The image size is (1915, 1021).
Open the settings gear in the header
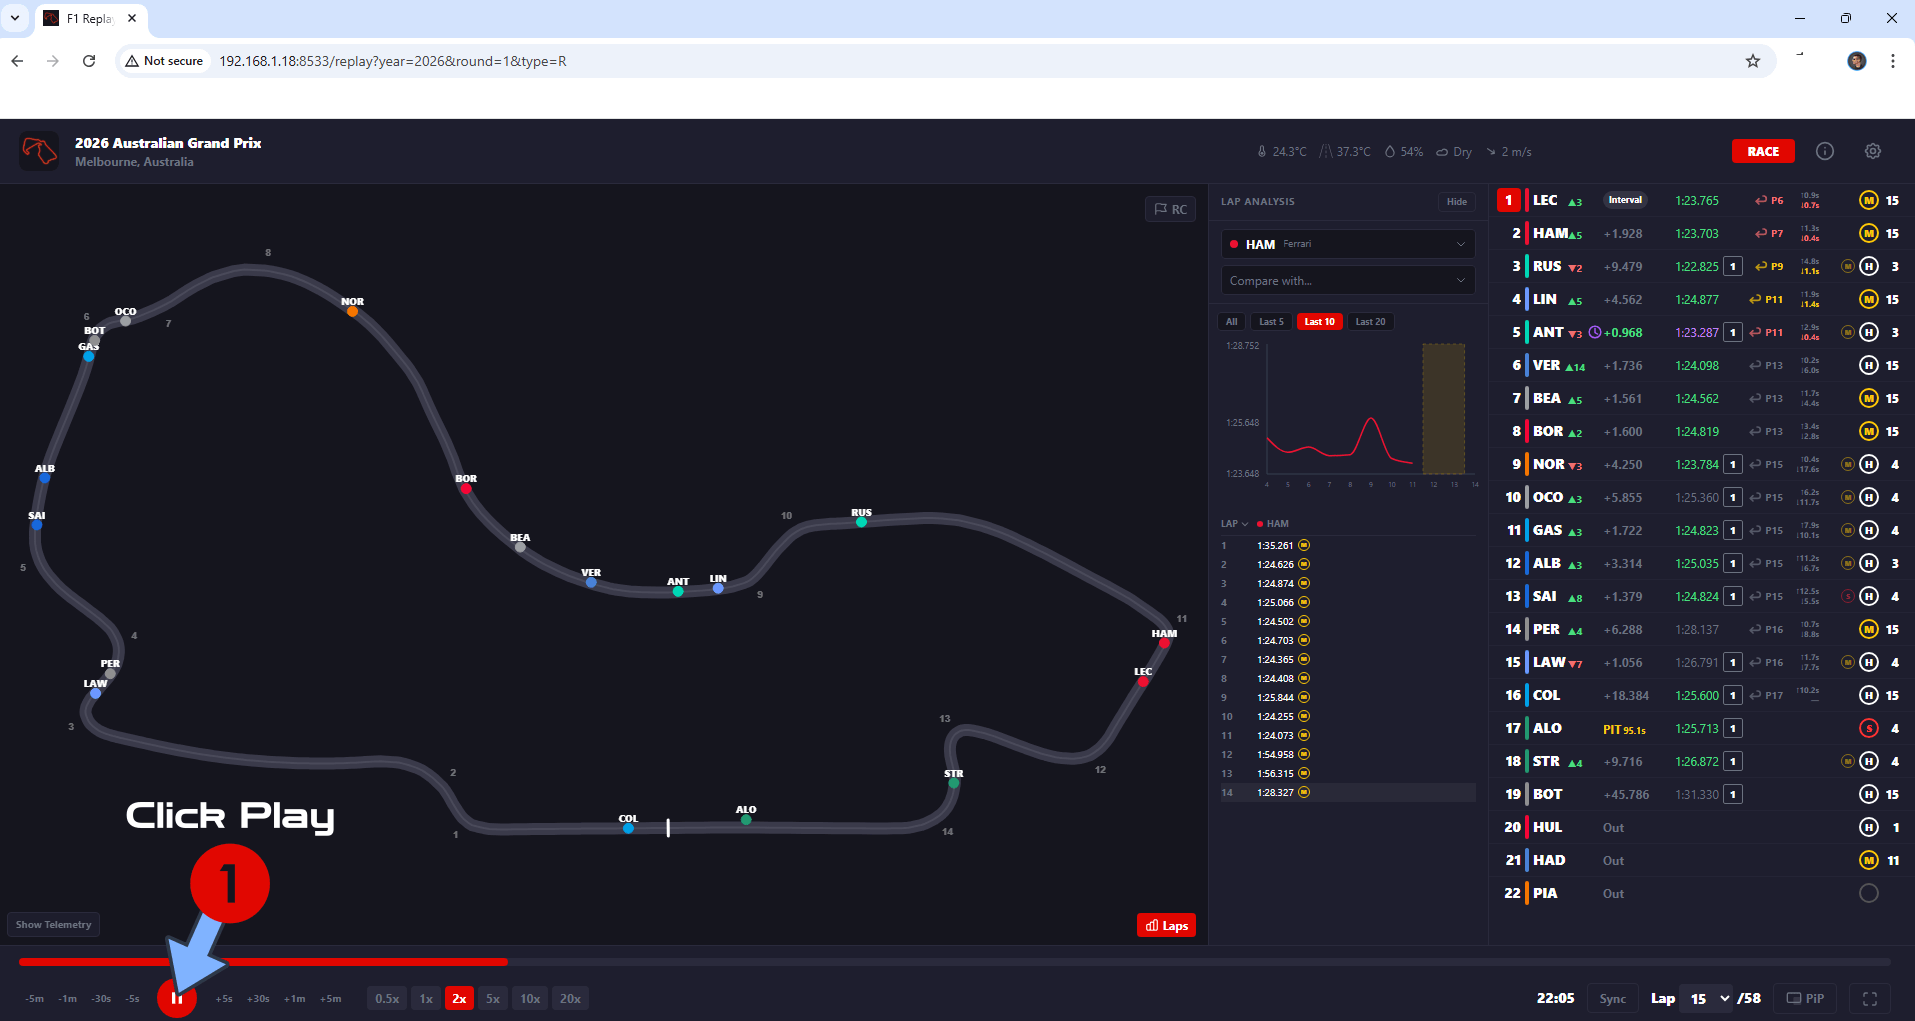1872,151
